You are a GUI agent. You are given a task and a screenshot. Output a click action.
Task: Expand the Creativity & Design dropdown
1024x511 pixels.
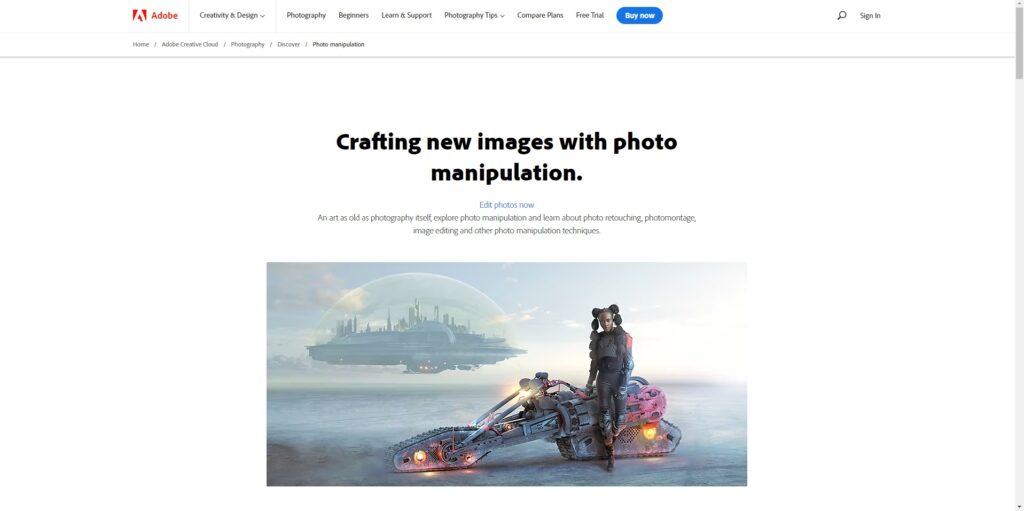[232, 15]
